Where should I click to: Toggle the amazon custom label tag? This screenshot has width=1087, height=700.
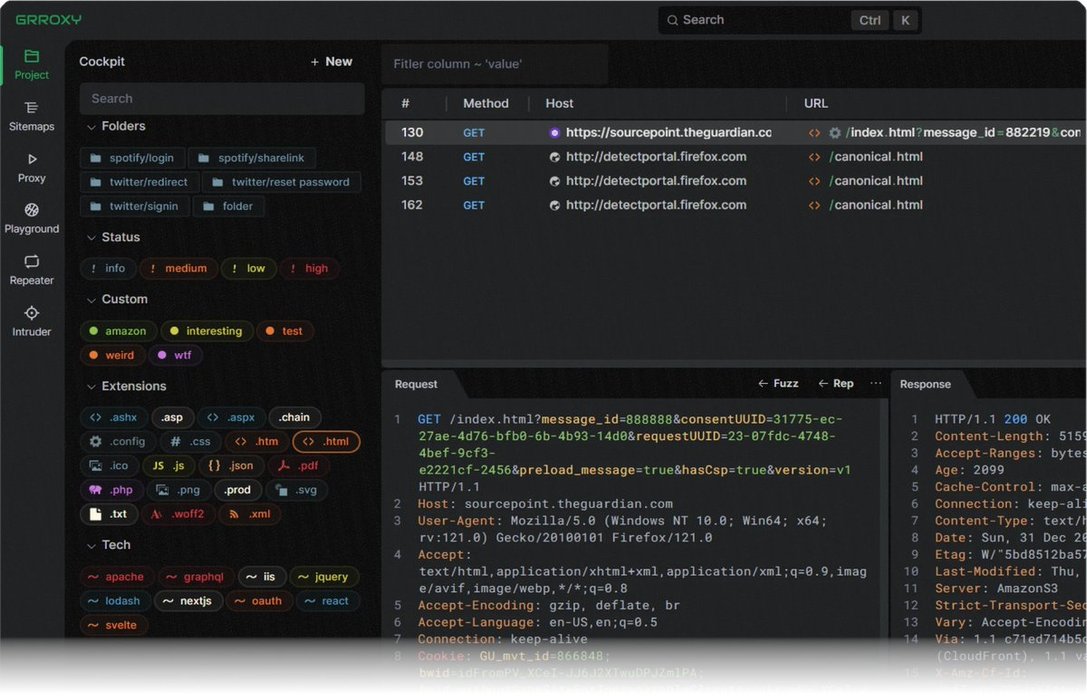(117, 331)
